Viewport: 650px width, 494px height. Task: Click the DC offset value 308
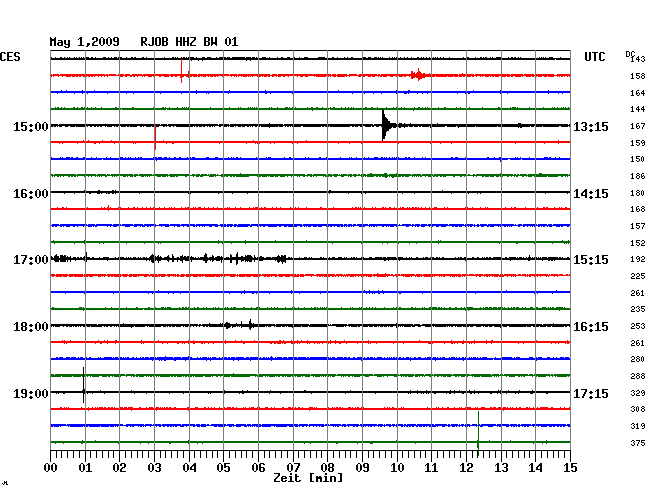[x=638, y=409]
